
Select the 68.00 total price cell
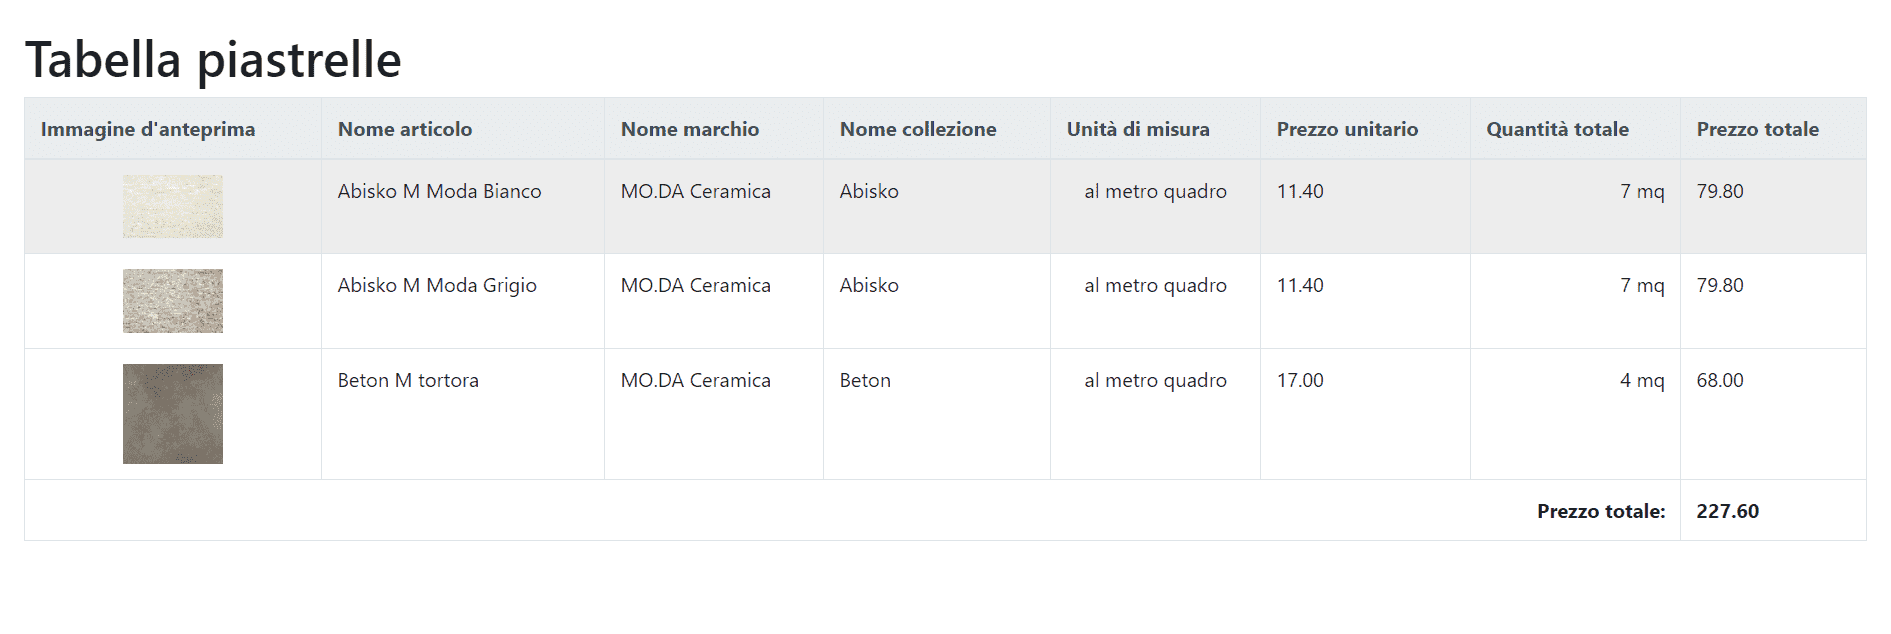pyautogui.click(x=1773, y=414)
